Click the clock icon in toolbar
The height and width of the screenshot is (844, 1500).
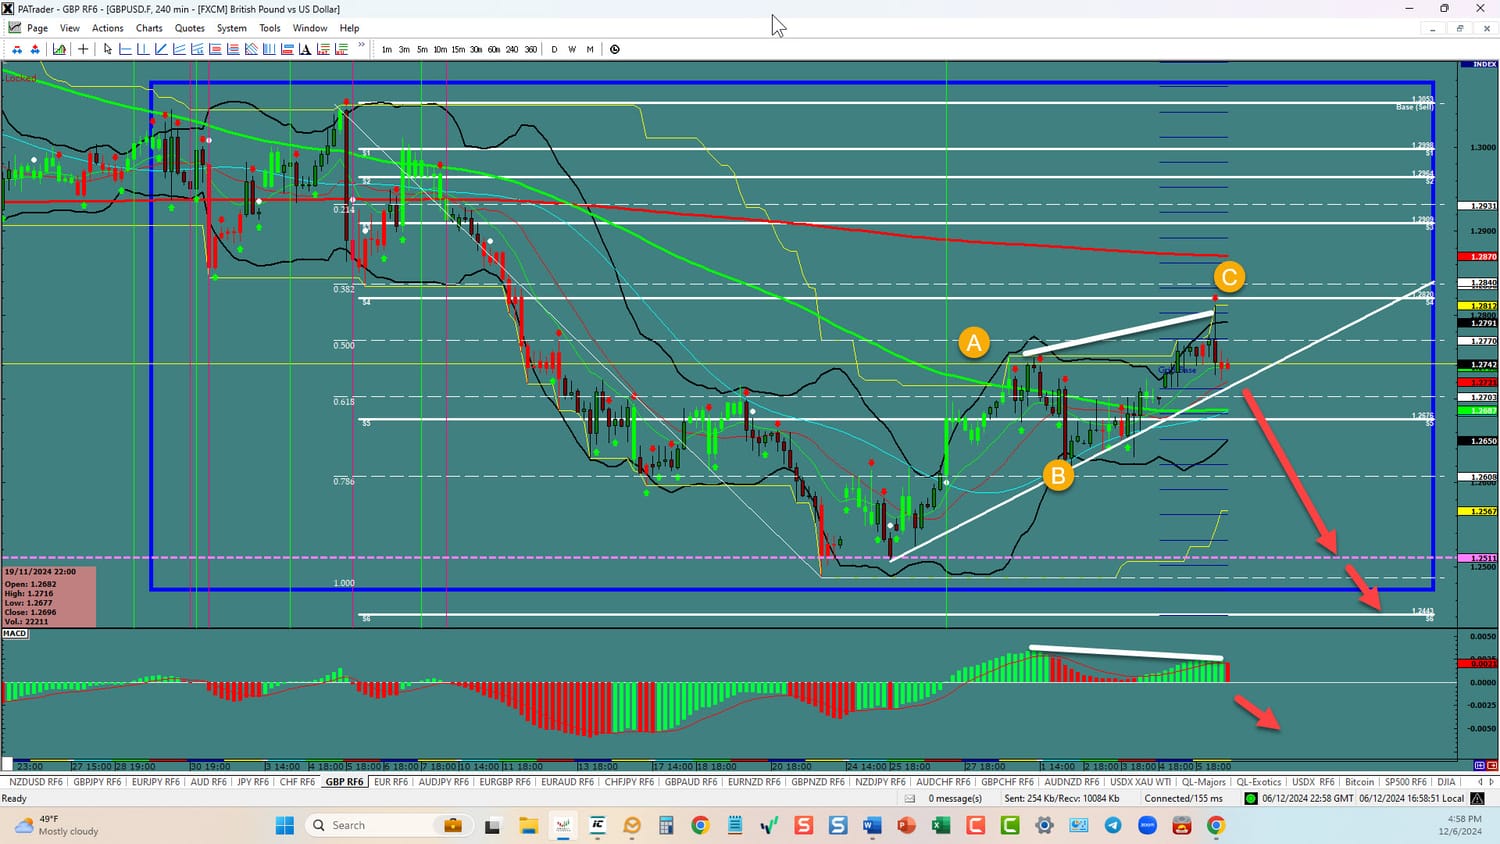click(615, 49)
